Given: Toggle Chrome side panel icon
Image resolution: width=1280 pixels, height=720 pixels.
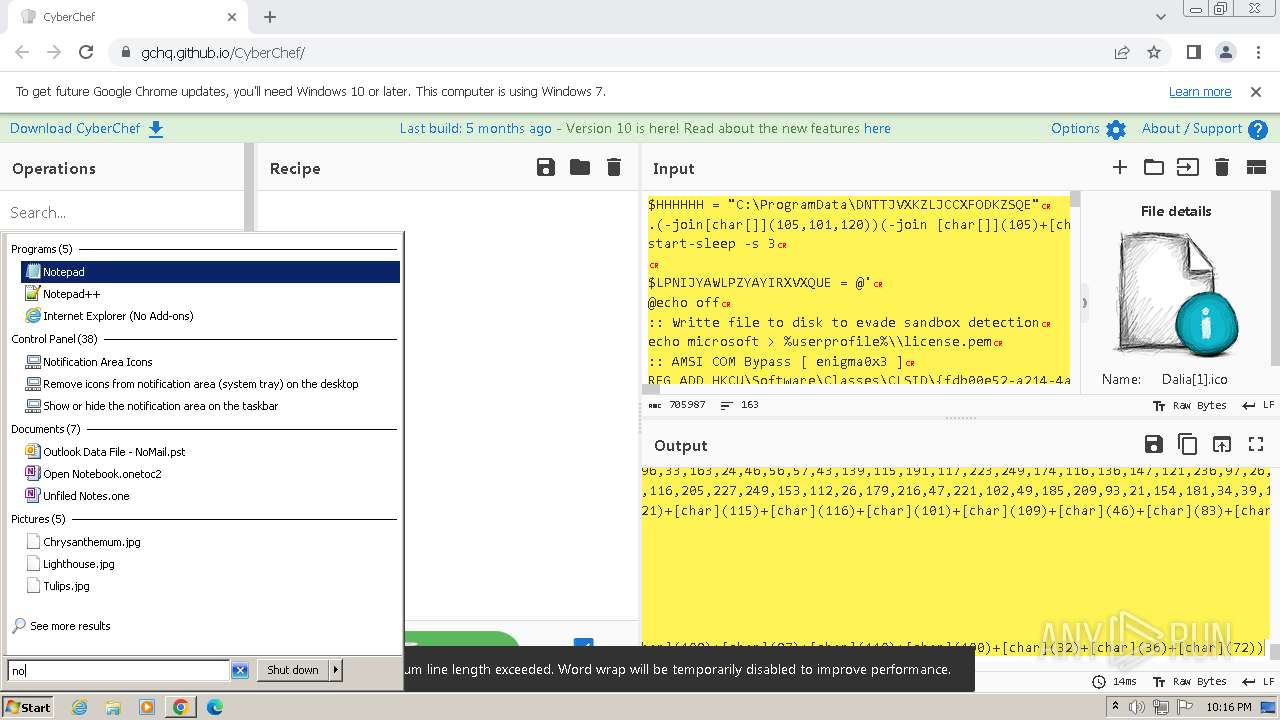Looking at the screenshot, I should click(1193, 52).
